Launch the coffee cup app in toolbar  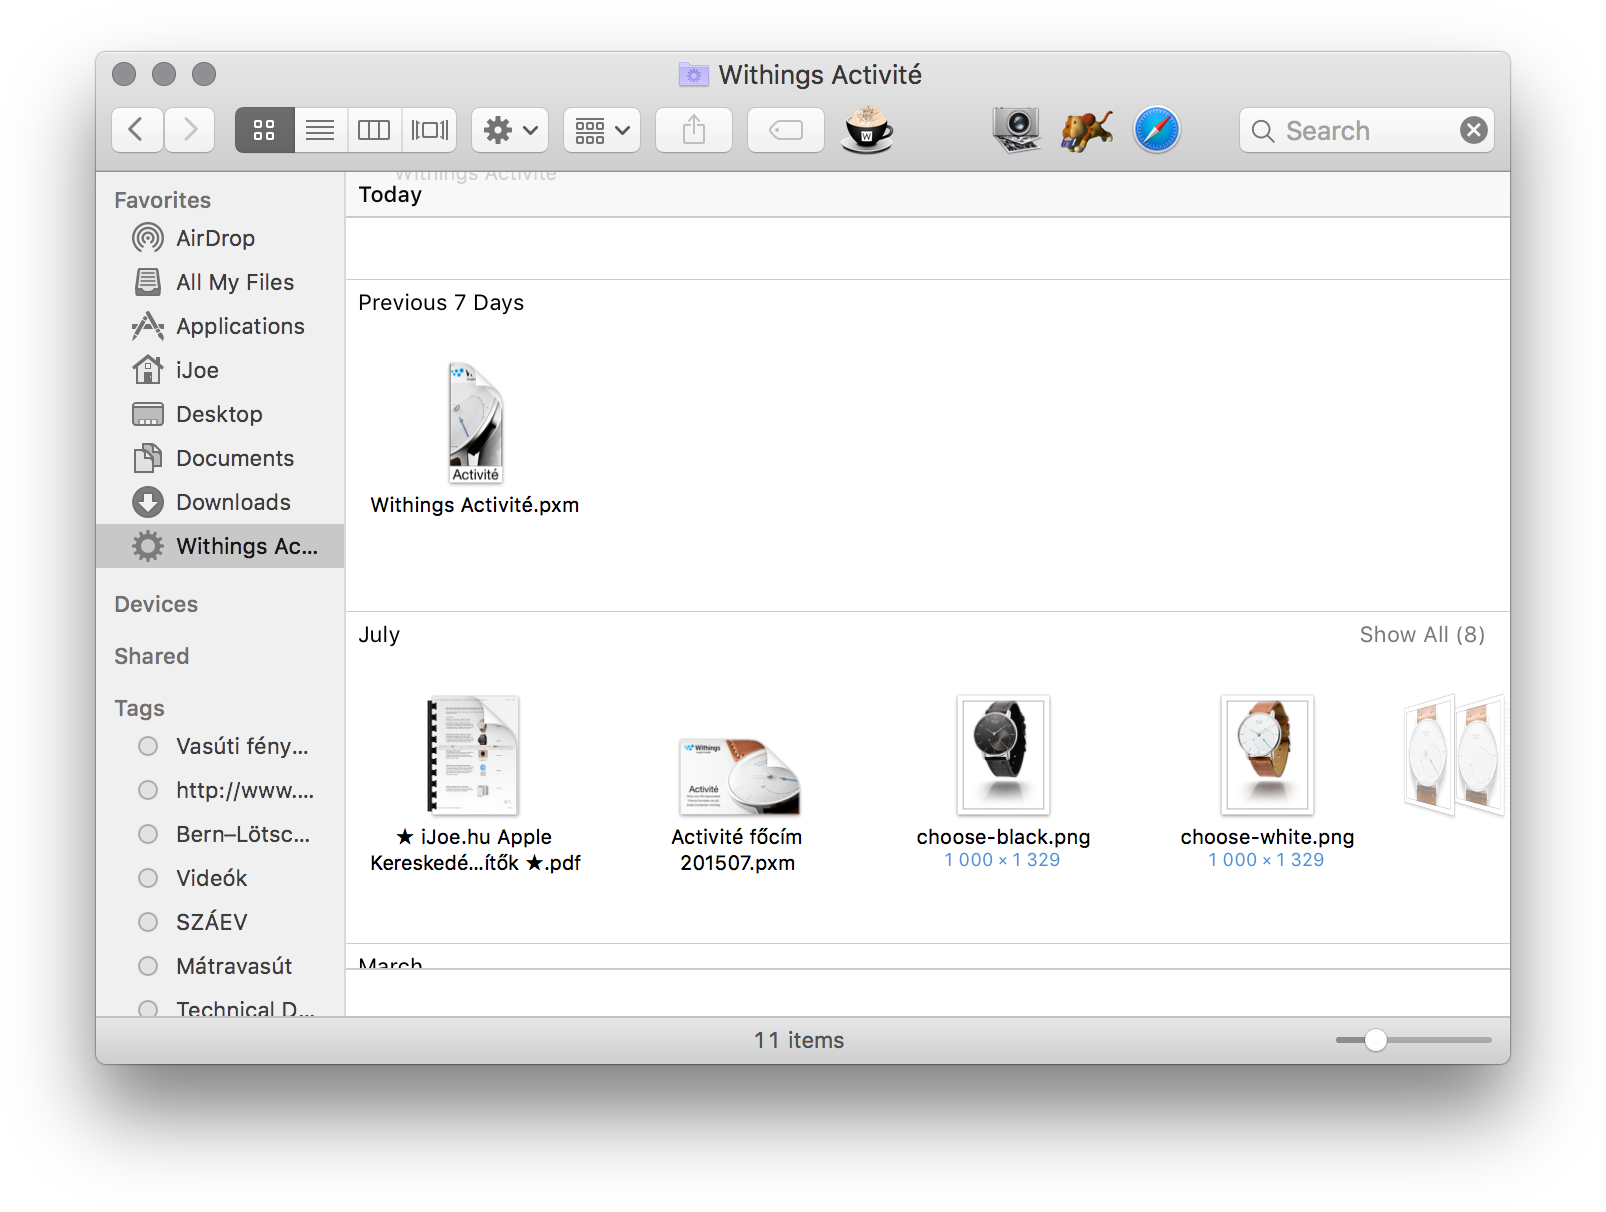867,130
